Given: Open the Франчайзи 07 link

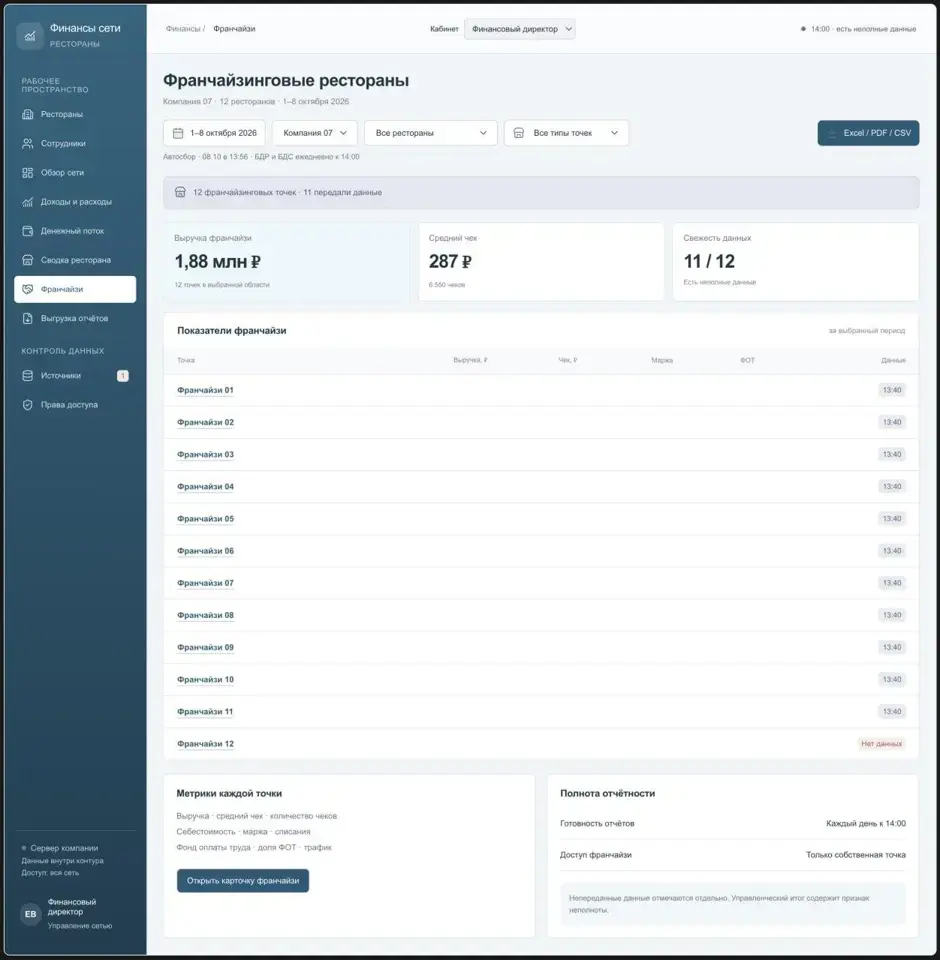Looking at the screenshot, I should point(205,583).
